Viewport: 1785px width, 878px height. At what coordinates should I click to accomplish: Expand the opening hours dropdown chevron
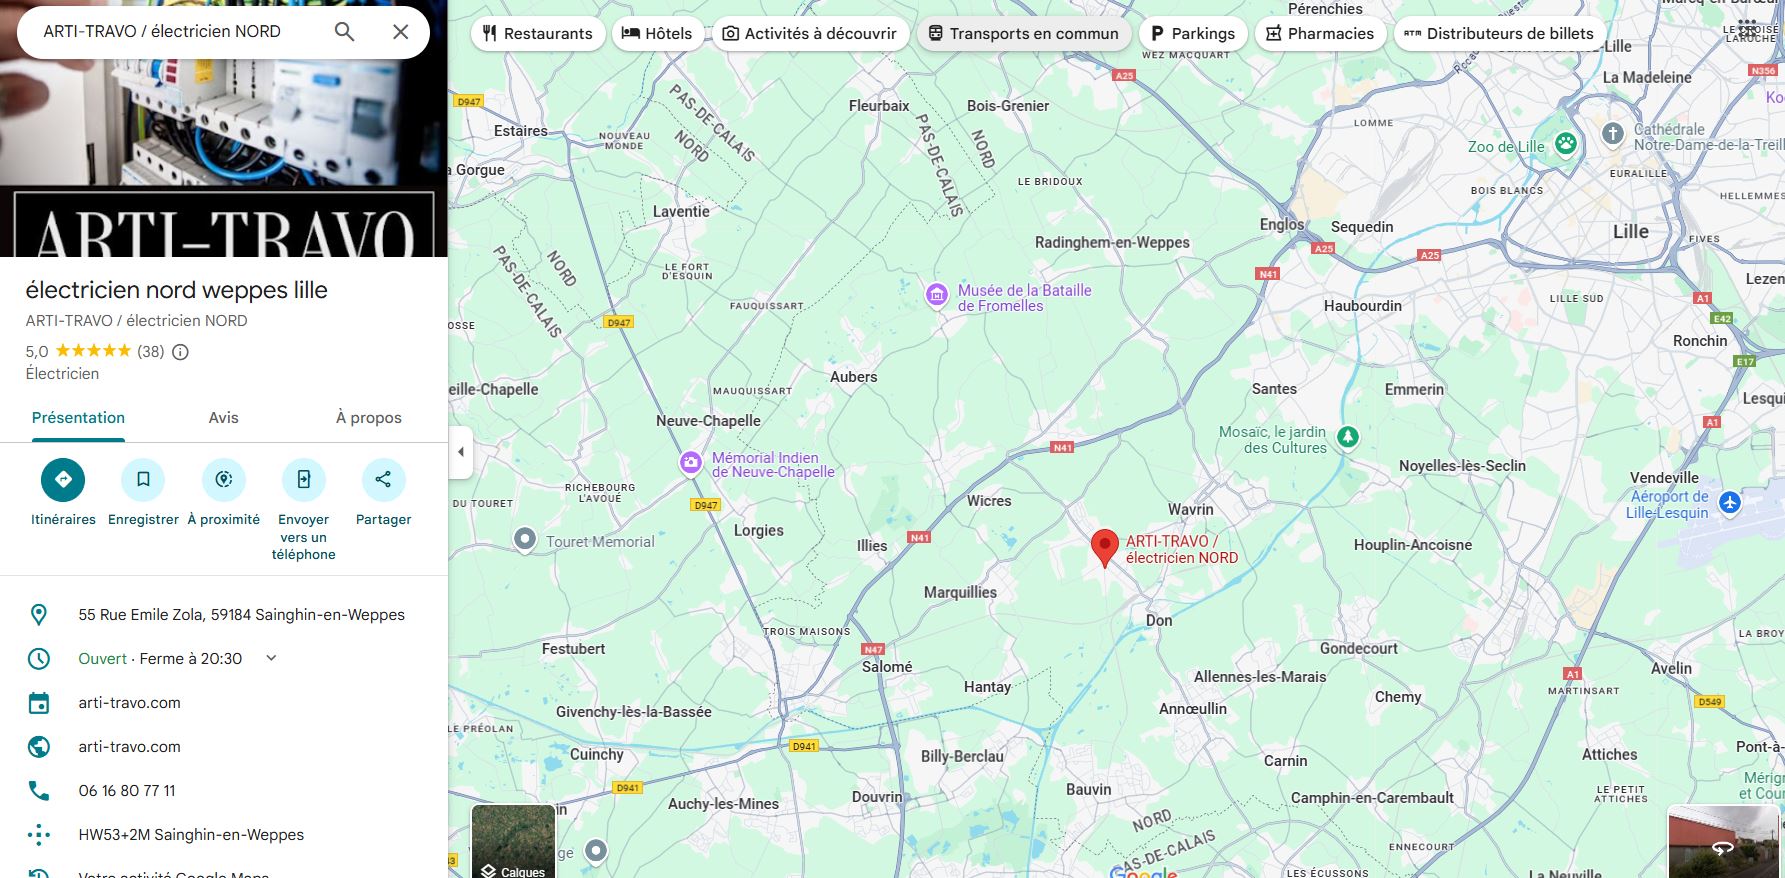click(x=271, y=658)
